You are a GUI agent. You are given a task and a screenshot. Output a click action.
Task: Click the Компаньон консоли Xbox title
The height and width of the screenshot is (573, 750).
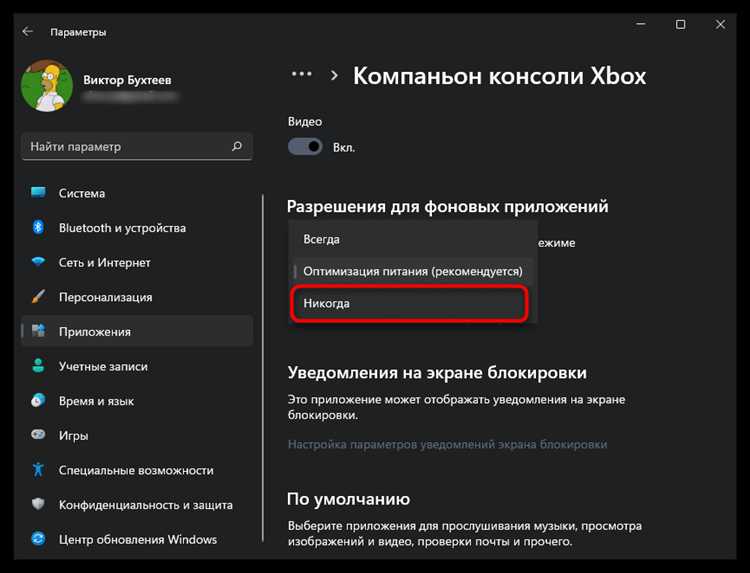pyautogui.click(x=499, y=76)
